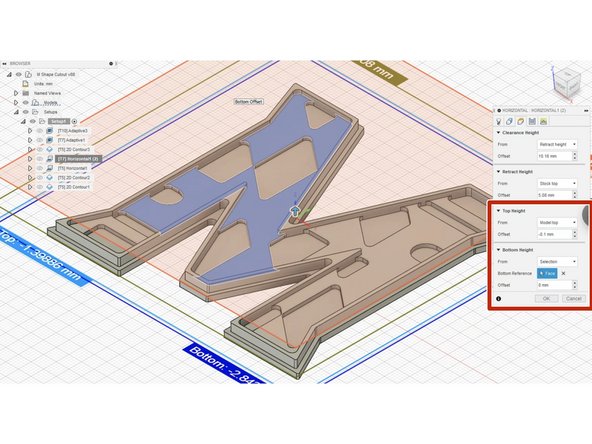This screenshot has height=444, width=592.
Task: Expand the Models node
Action: 16,102
